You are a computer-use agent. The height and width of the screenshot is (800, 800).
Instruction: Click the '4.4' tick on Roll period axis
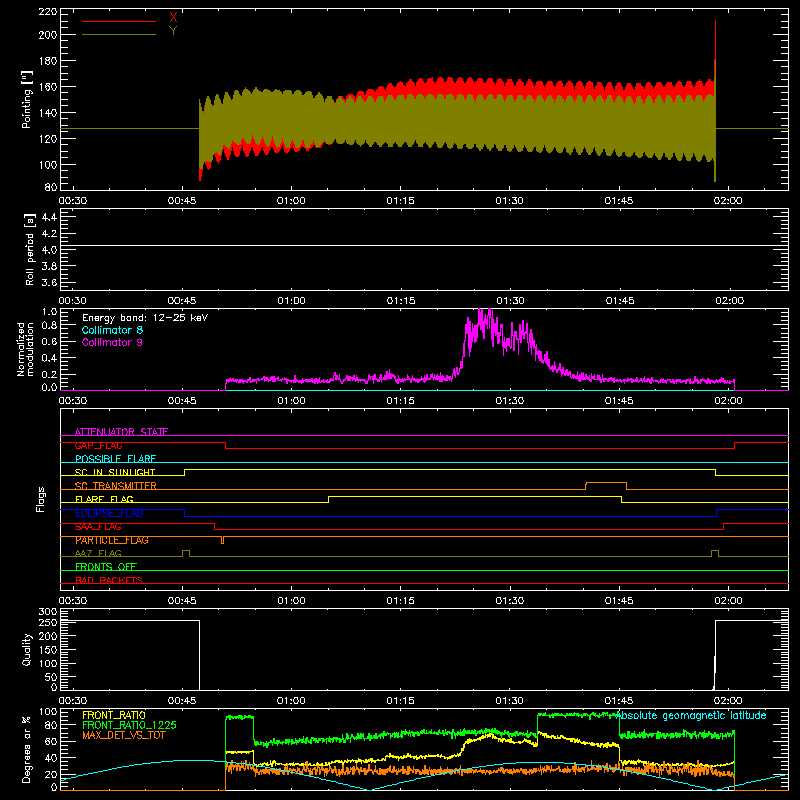tap(49, 217)
